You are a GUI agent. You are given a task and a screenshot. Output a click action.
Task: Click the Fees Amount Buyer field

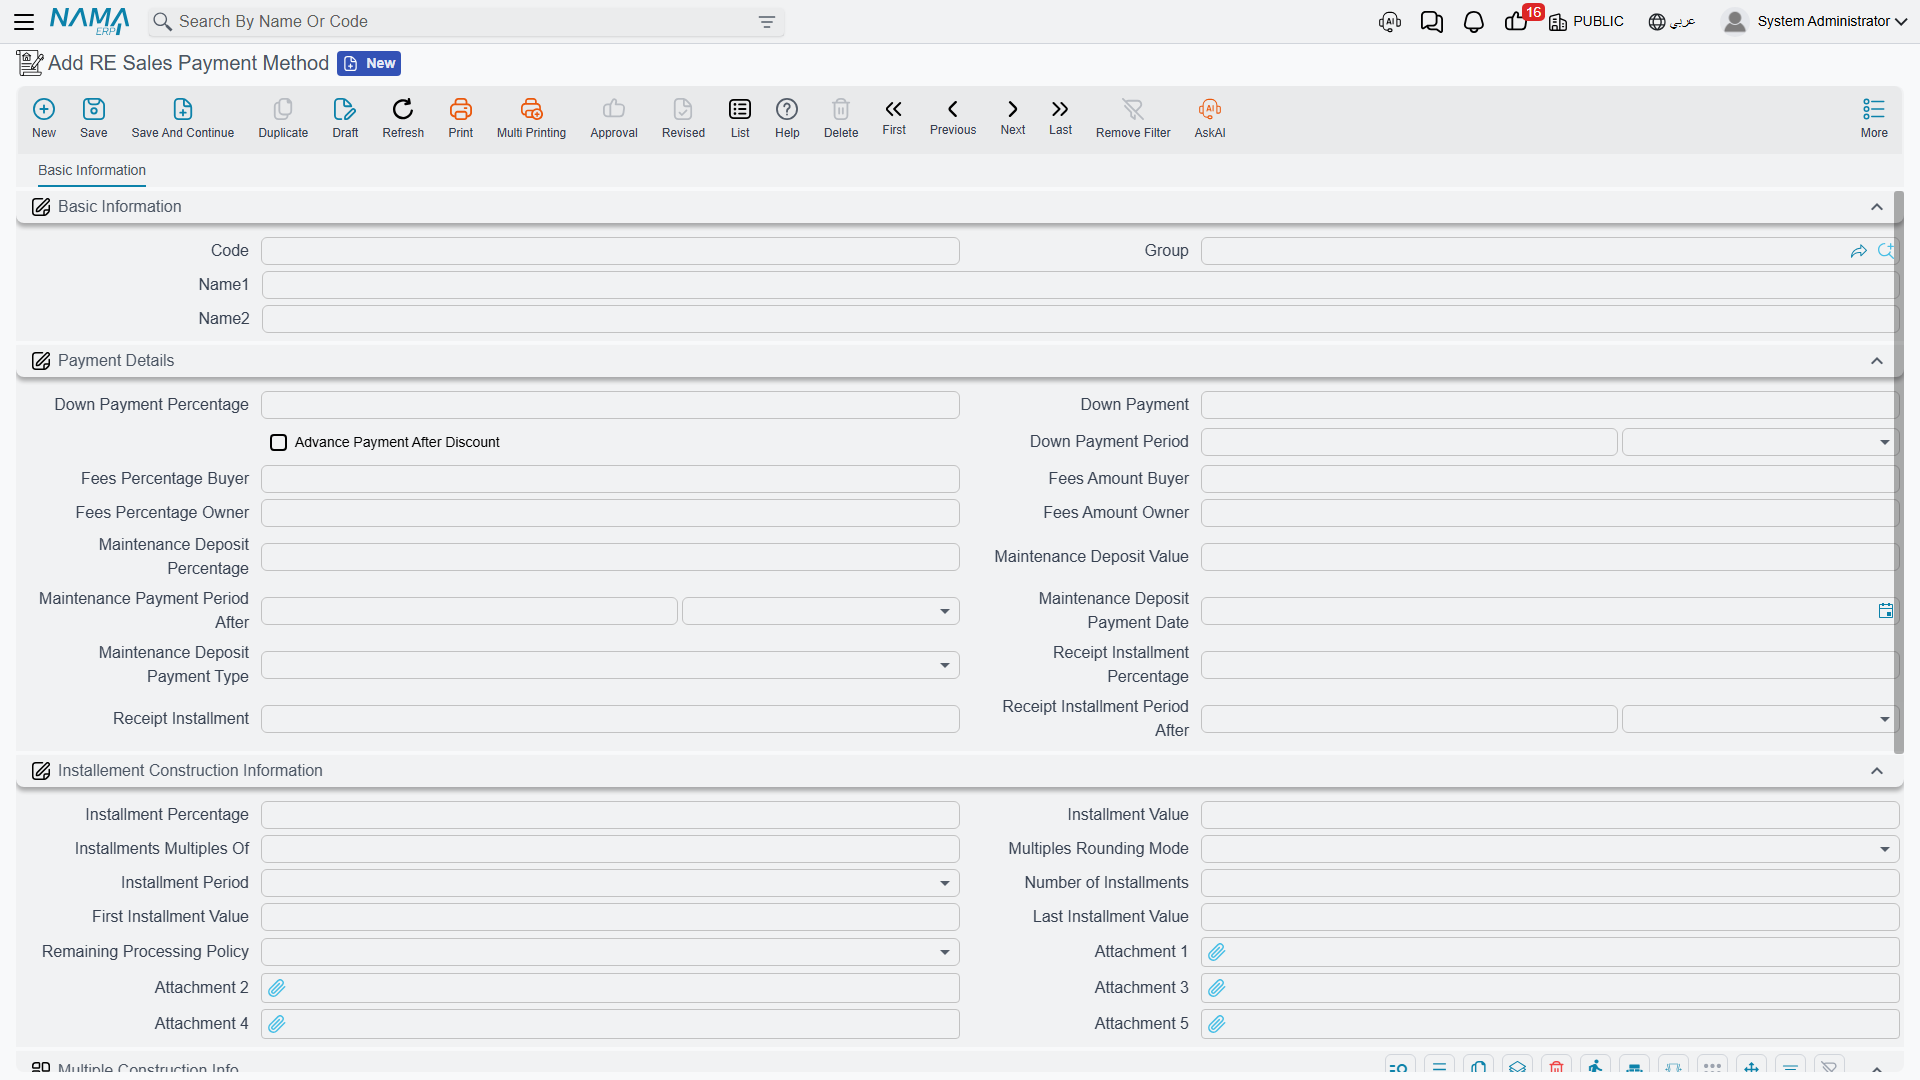click(x=1549, y=479)
